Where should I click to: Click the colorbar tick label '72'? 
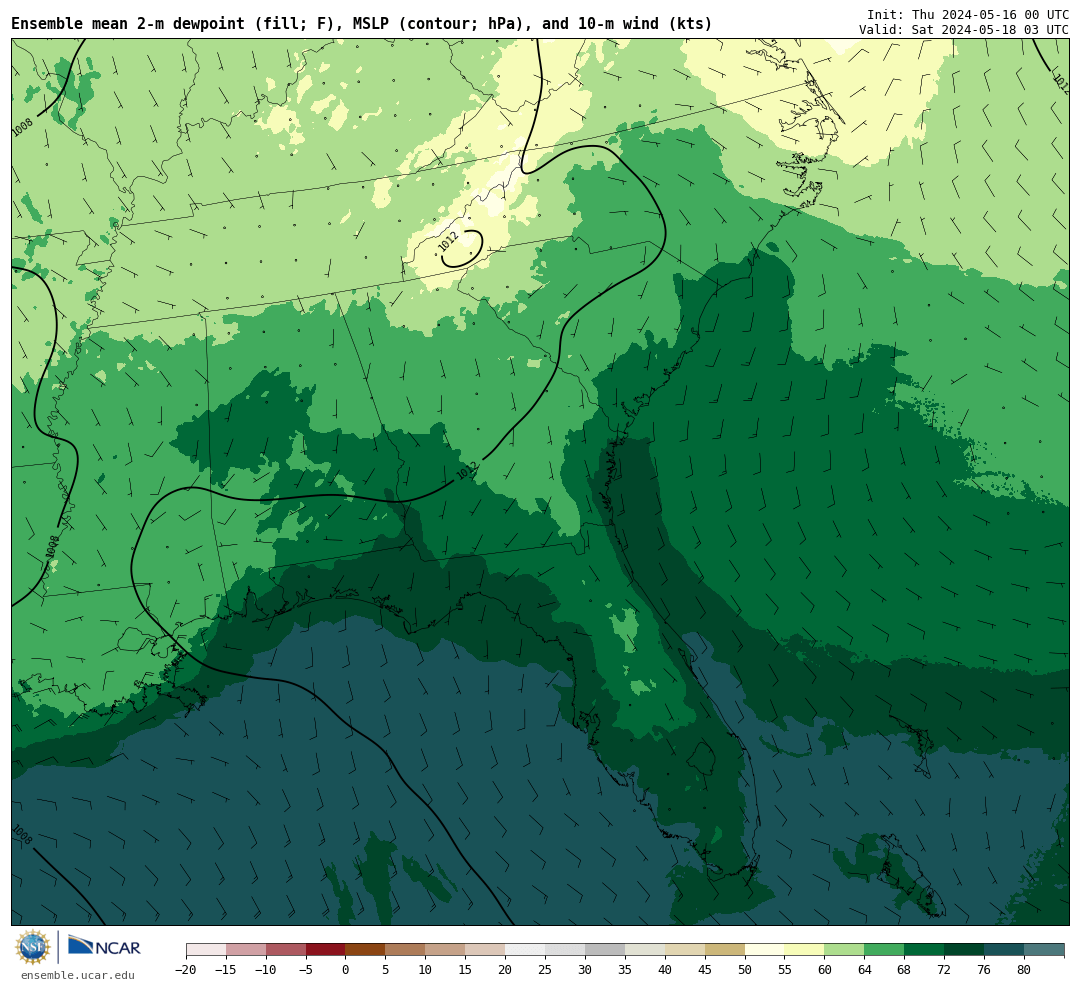point(944,969)
